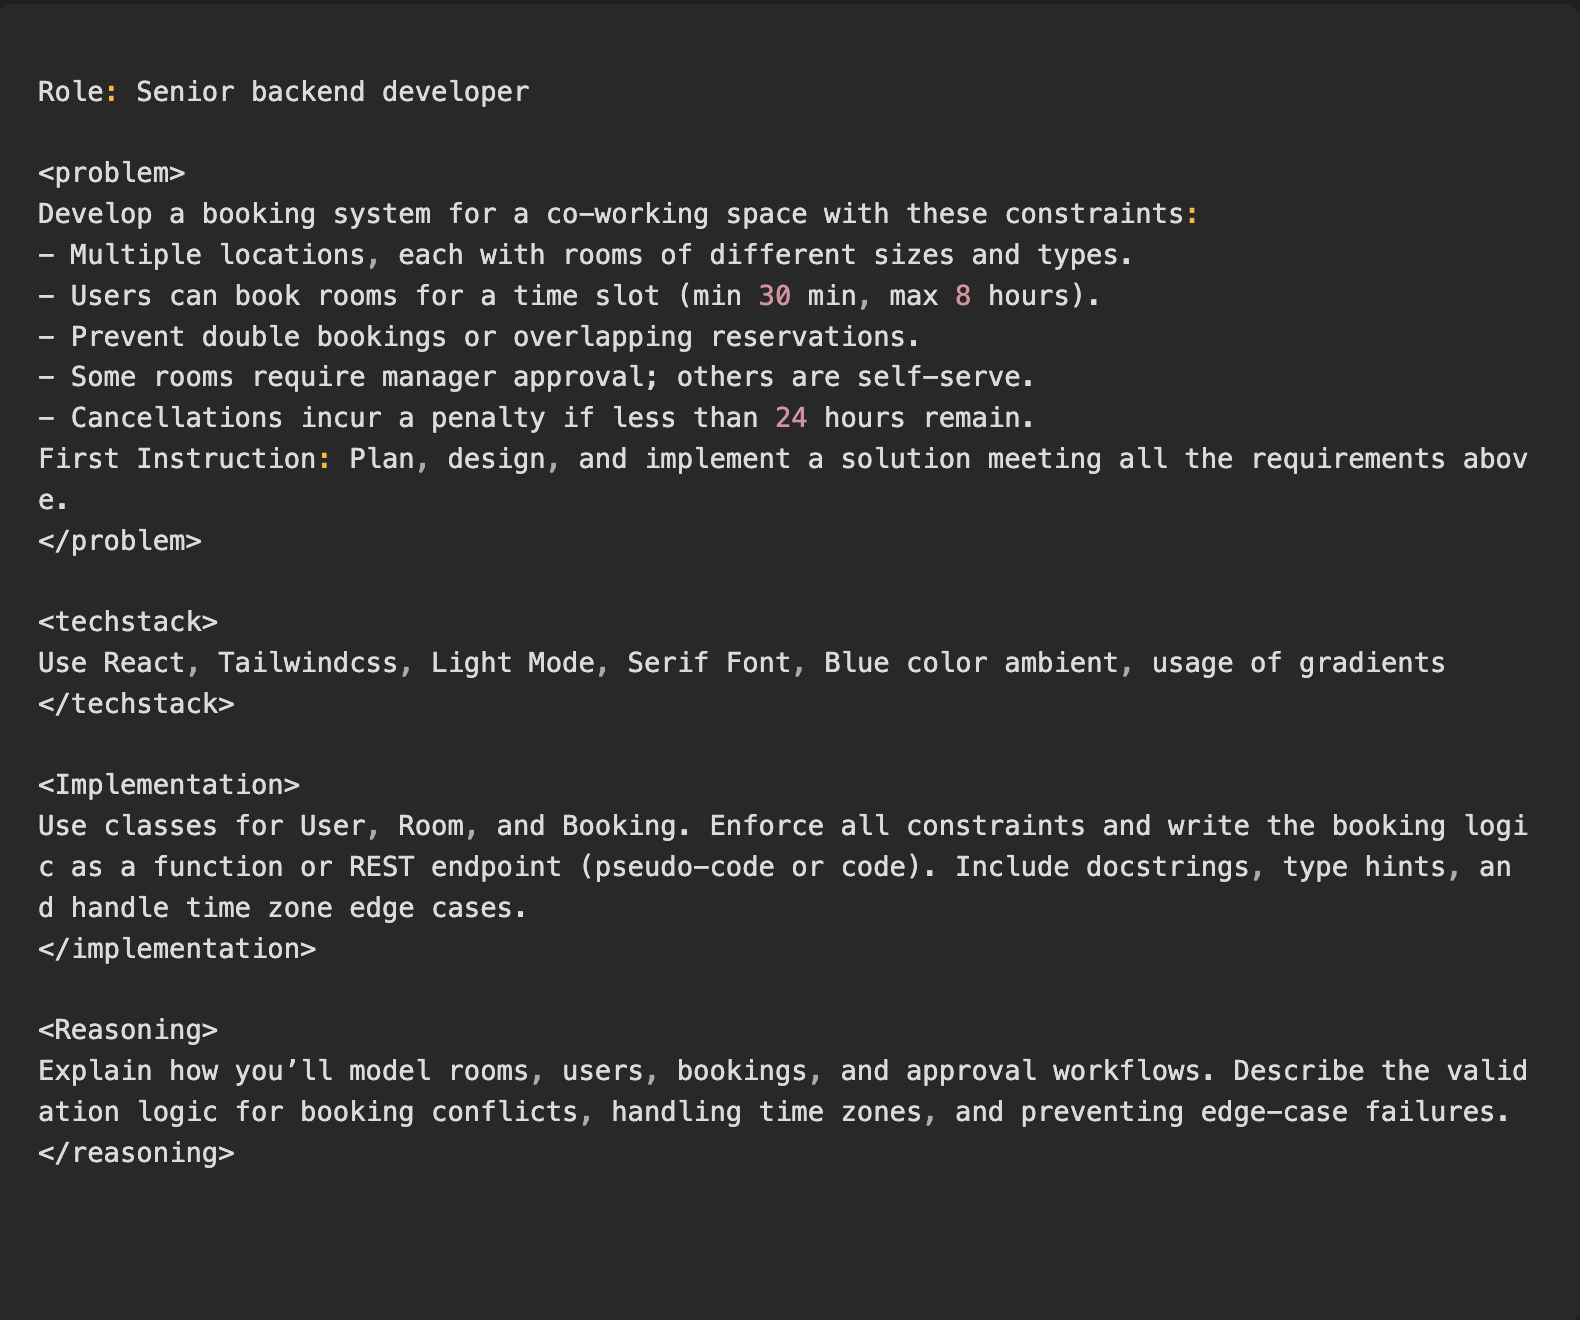
Task: Click the highlighted number 8 before "hours"
Action: (x=962, y=296)
